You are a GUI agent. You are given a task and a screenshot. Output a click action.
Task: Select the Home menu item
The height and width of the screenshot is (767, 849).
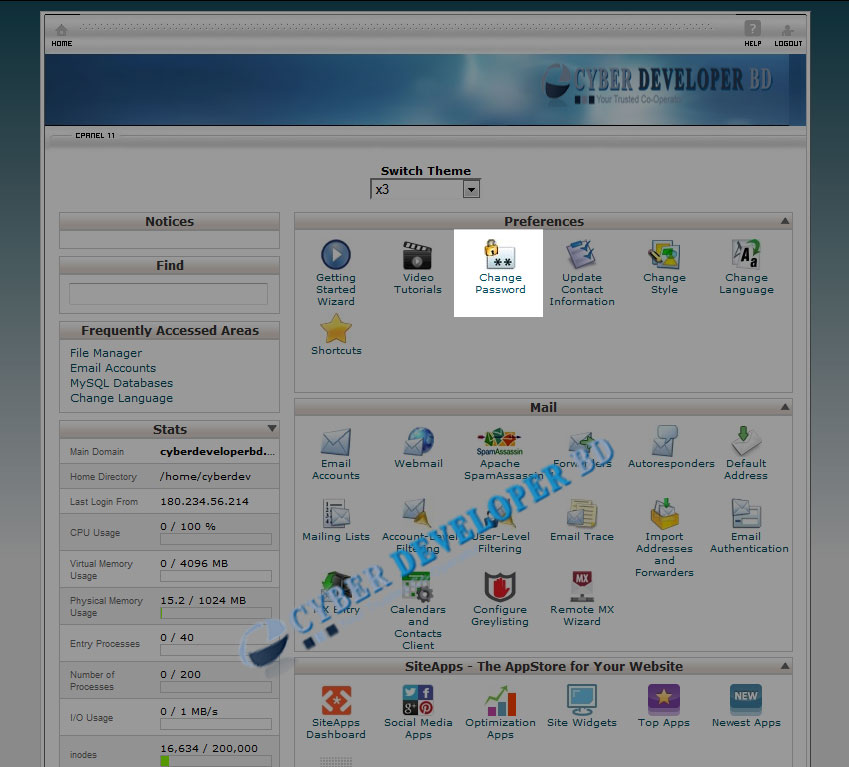61,35
